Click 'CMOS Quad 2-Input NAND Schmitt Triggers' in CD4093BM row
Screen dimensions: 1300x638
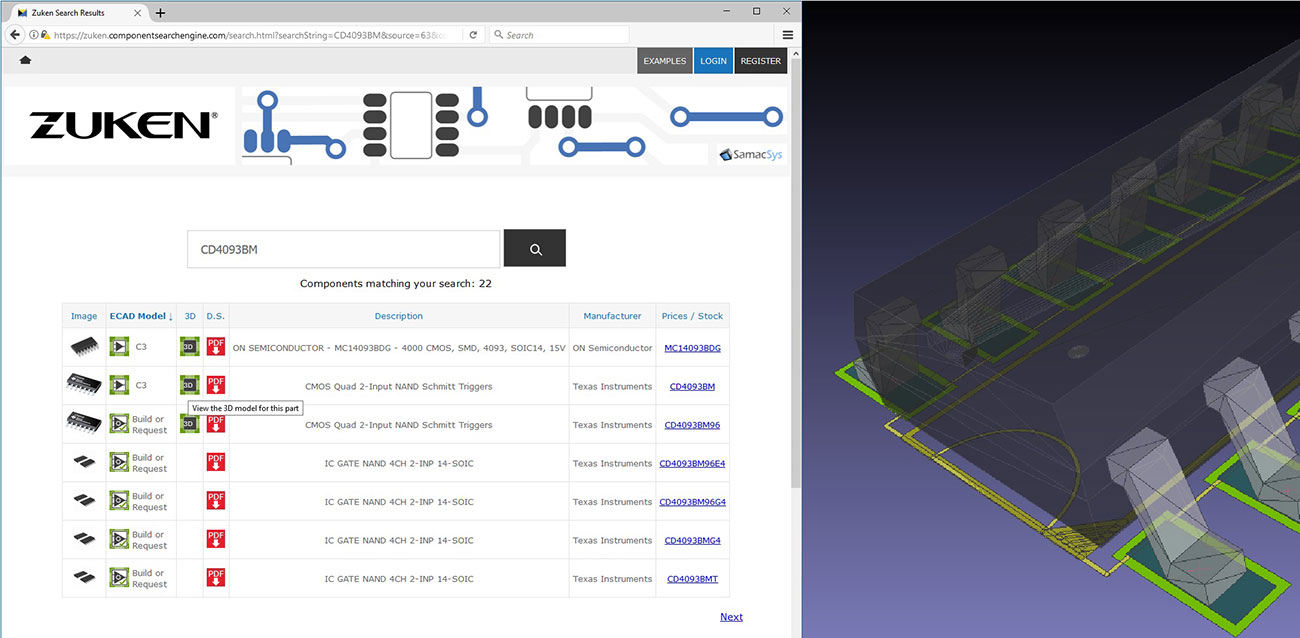point(399,386)
